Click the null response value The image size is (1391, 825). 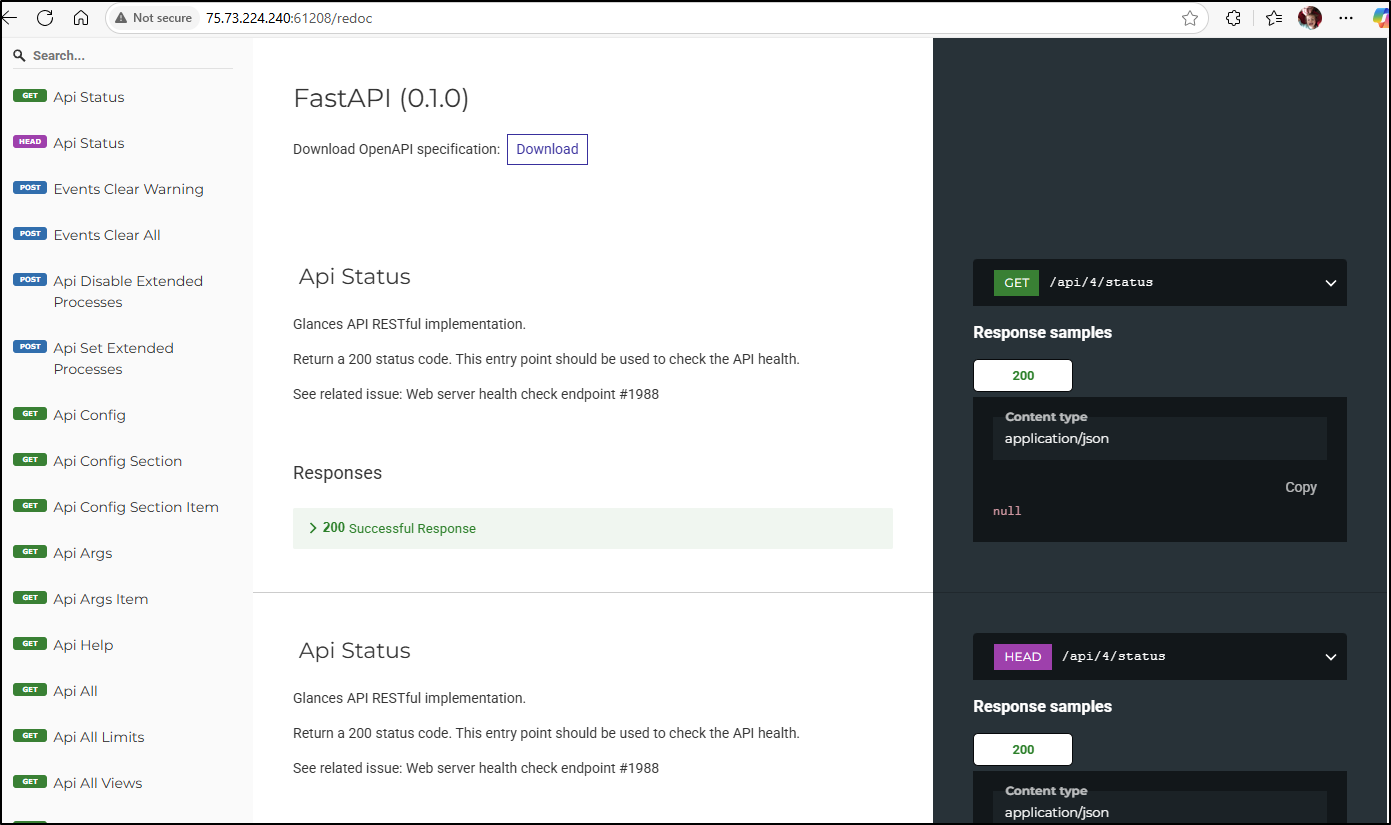(1007, 511)
